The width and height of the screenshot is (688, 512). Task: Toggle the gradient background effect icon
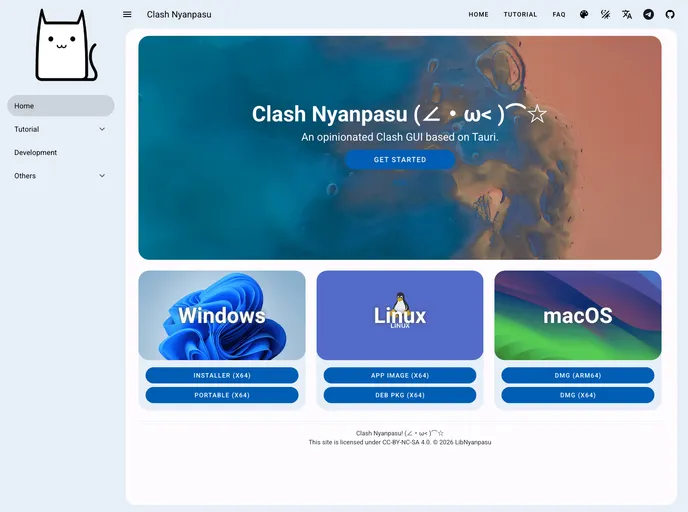tap(606, 14)
